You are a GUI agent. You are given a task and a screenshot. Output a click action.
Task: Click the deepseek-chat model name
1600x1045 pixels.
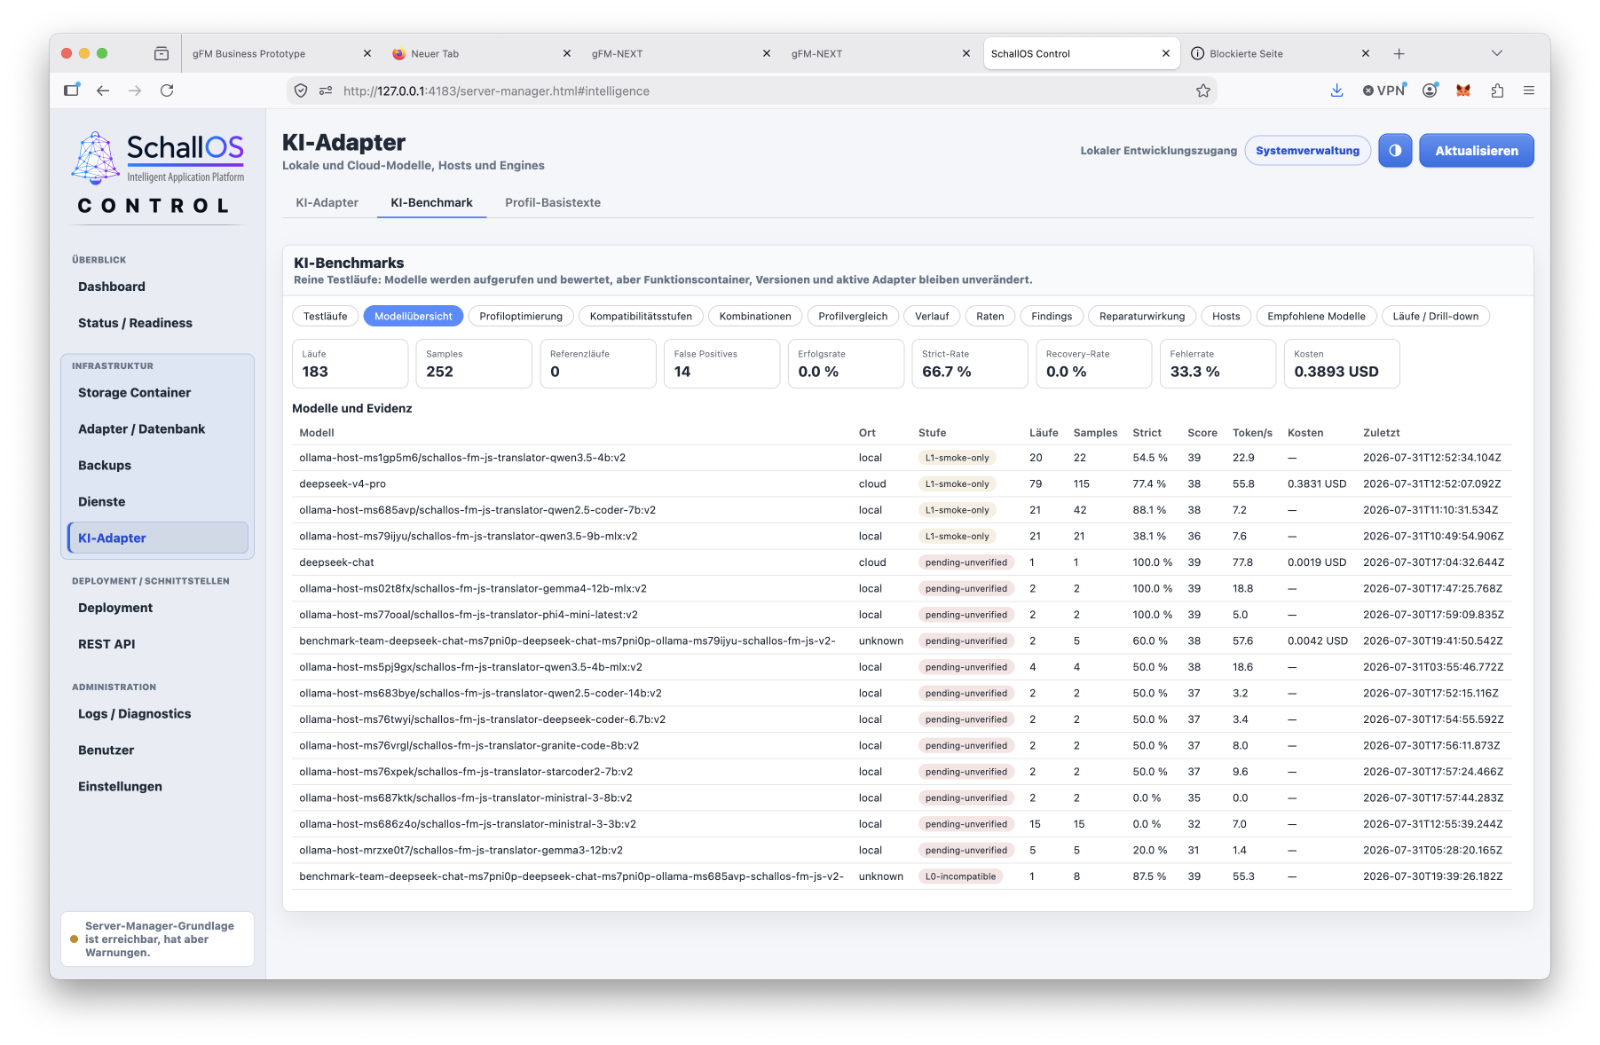(x=336, y=562)
